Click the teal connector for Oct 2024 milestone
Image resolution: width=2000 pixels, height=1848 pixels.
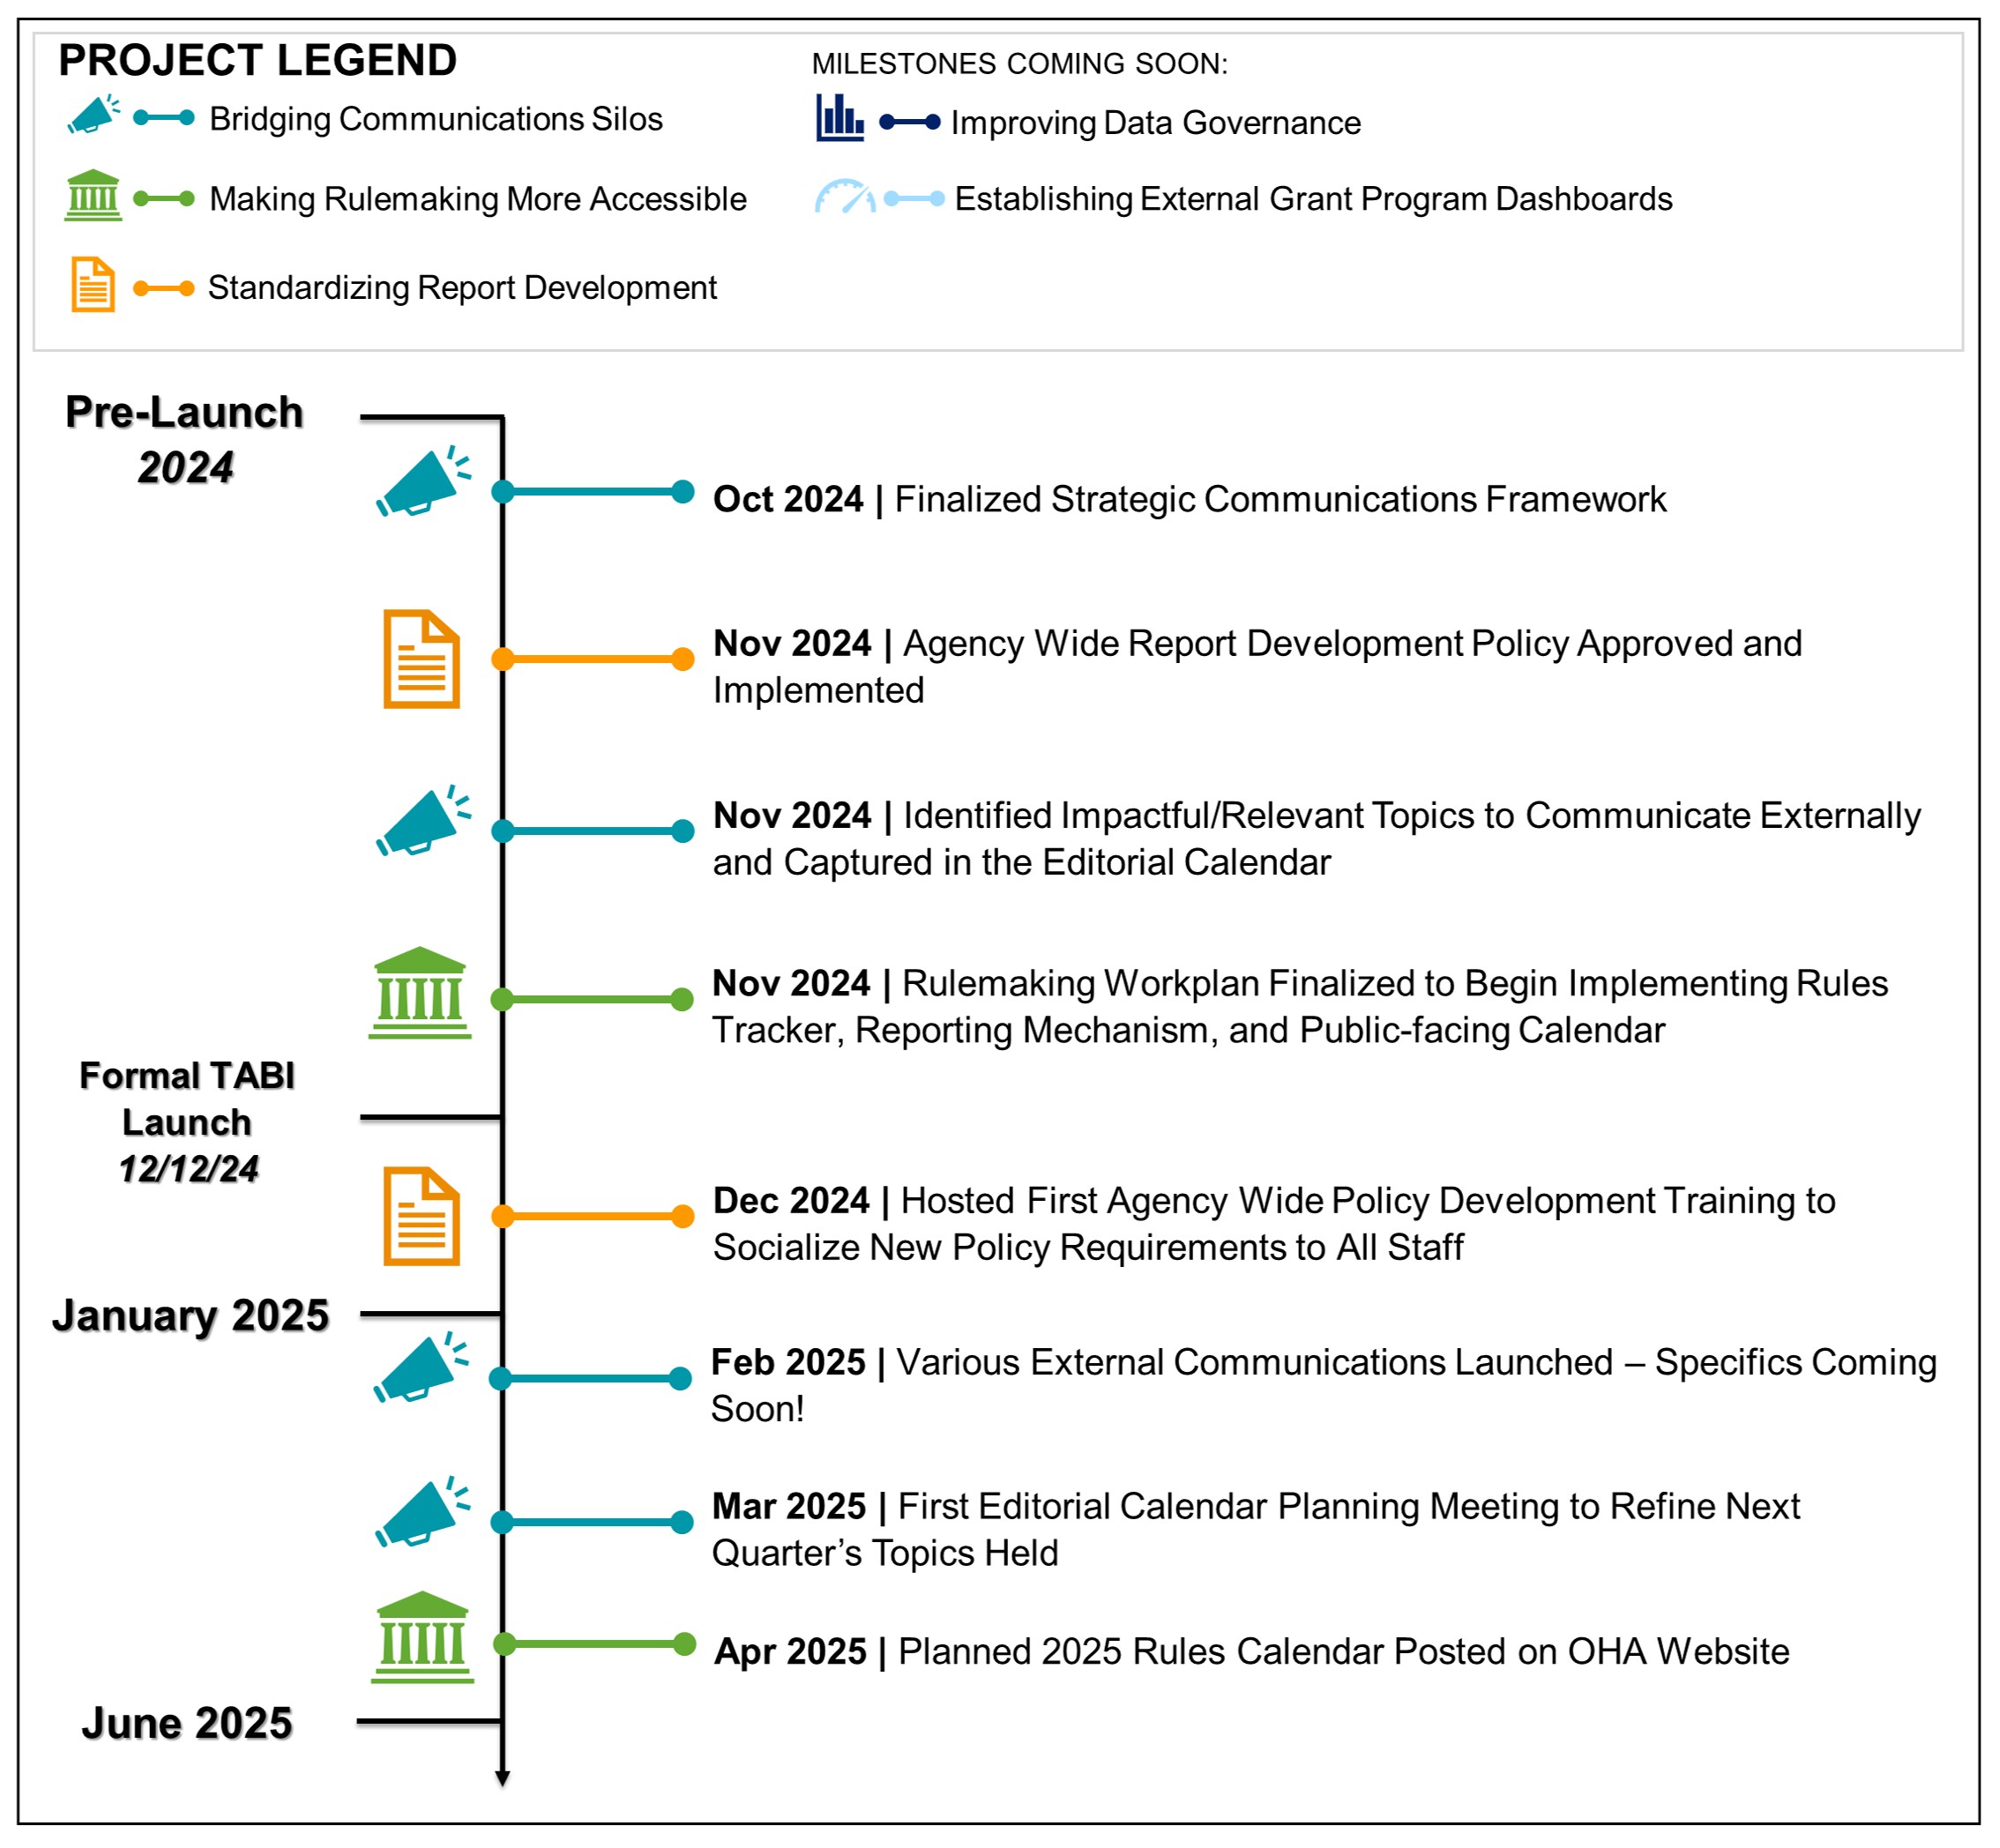(x=593, y=491)
